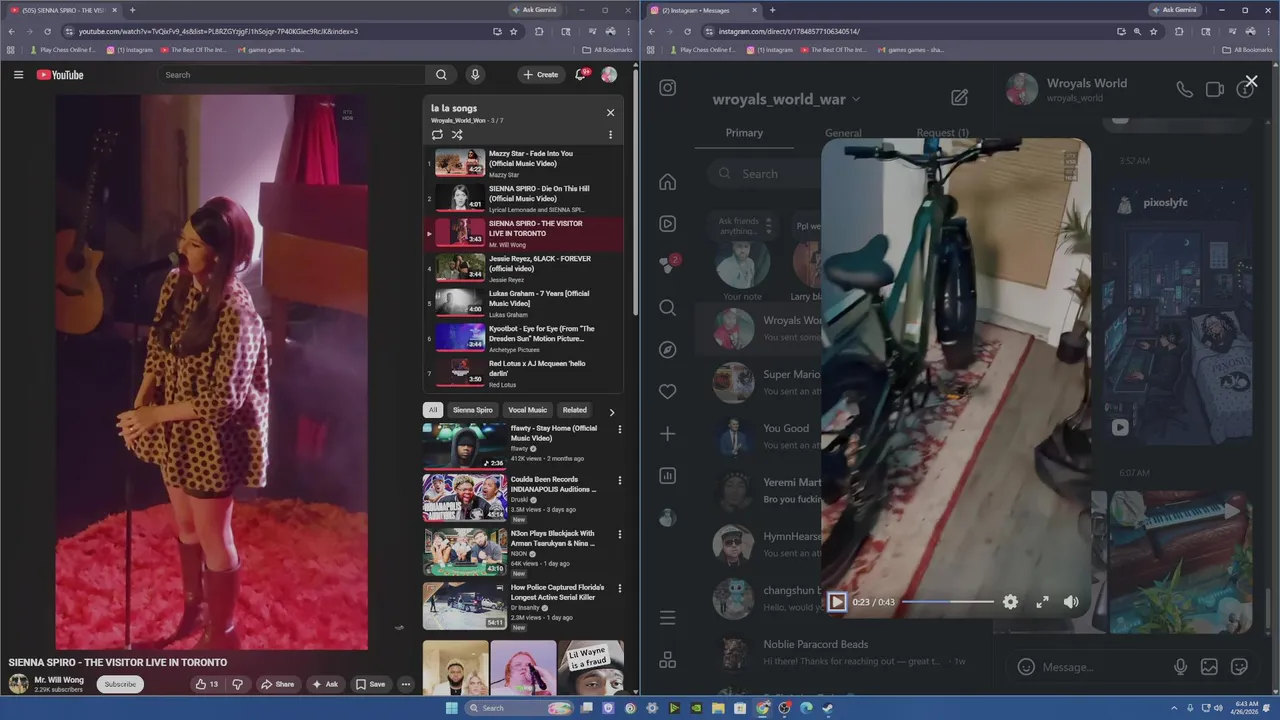Viewport: 1280px width, 720px height.
Task: Close the Instagram video viewer overlay
Action: pos(1251,82)
